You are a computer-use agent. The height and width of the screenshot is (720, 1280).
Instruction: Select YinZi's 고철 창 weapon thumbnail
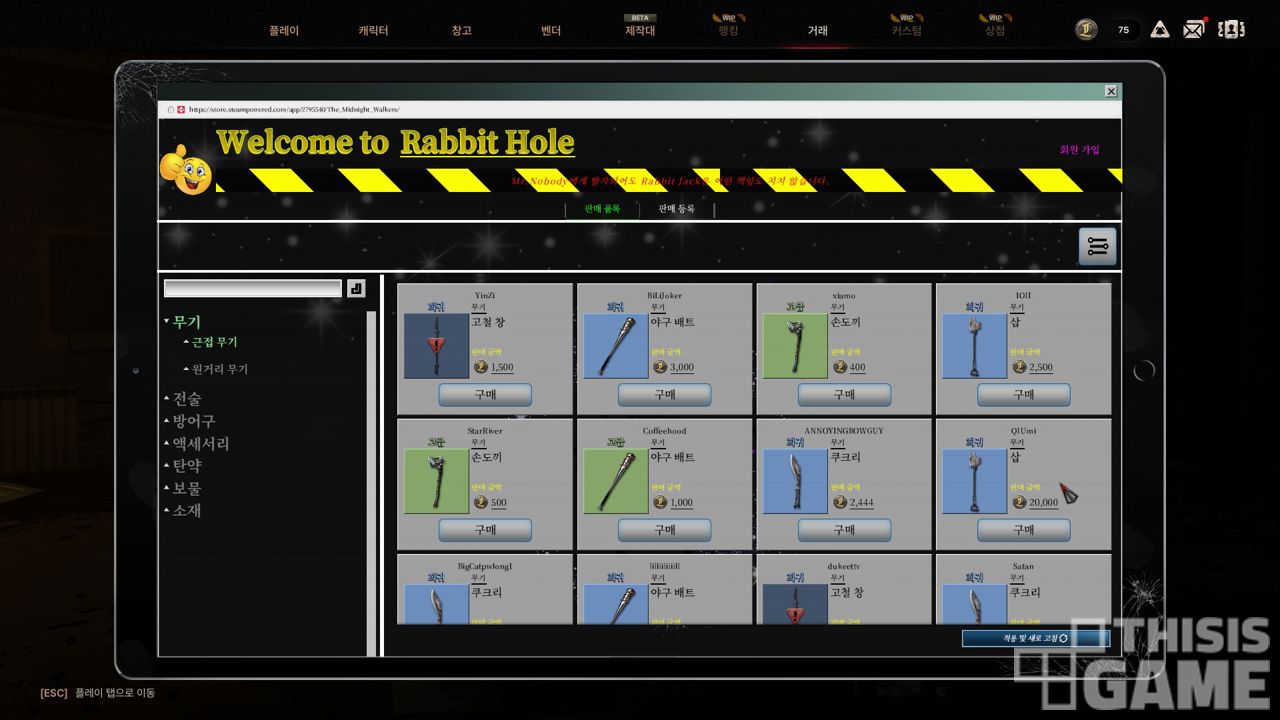[x=436, y=346]
